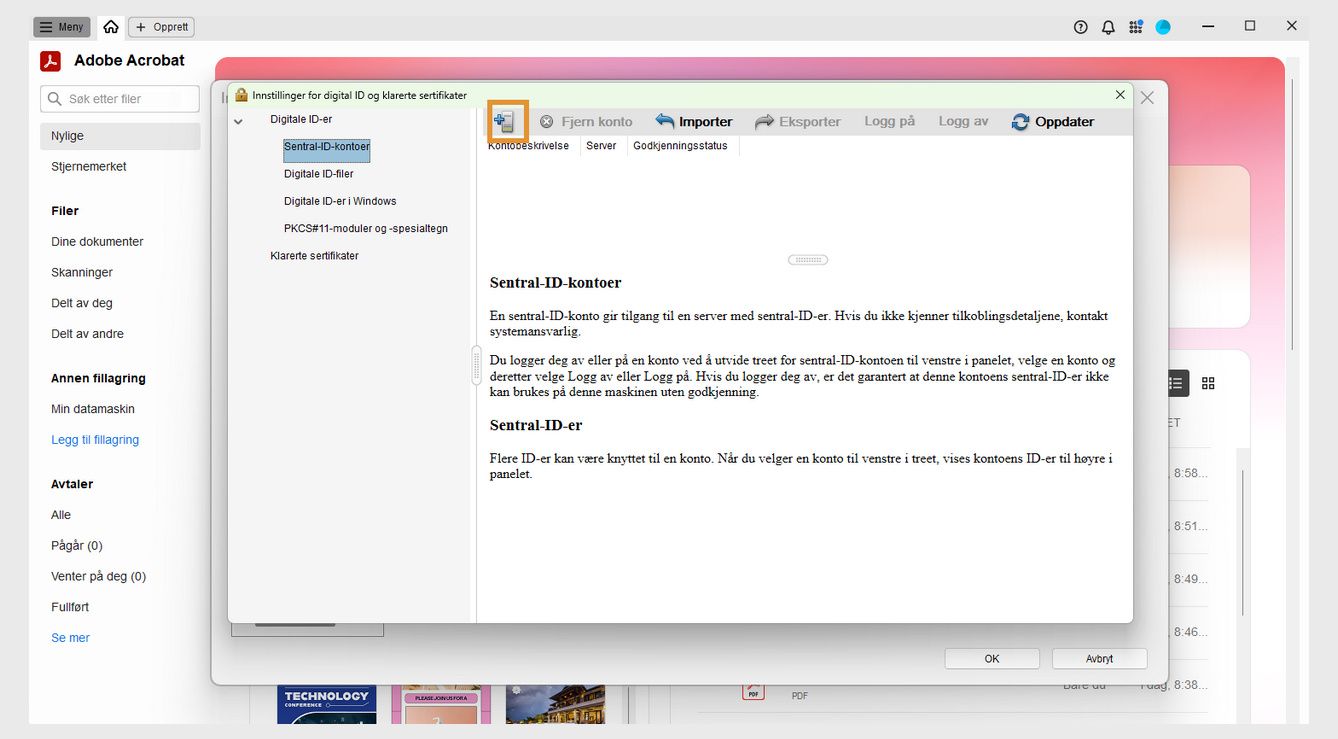Open the account profile avatar

coord(1163,27)
